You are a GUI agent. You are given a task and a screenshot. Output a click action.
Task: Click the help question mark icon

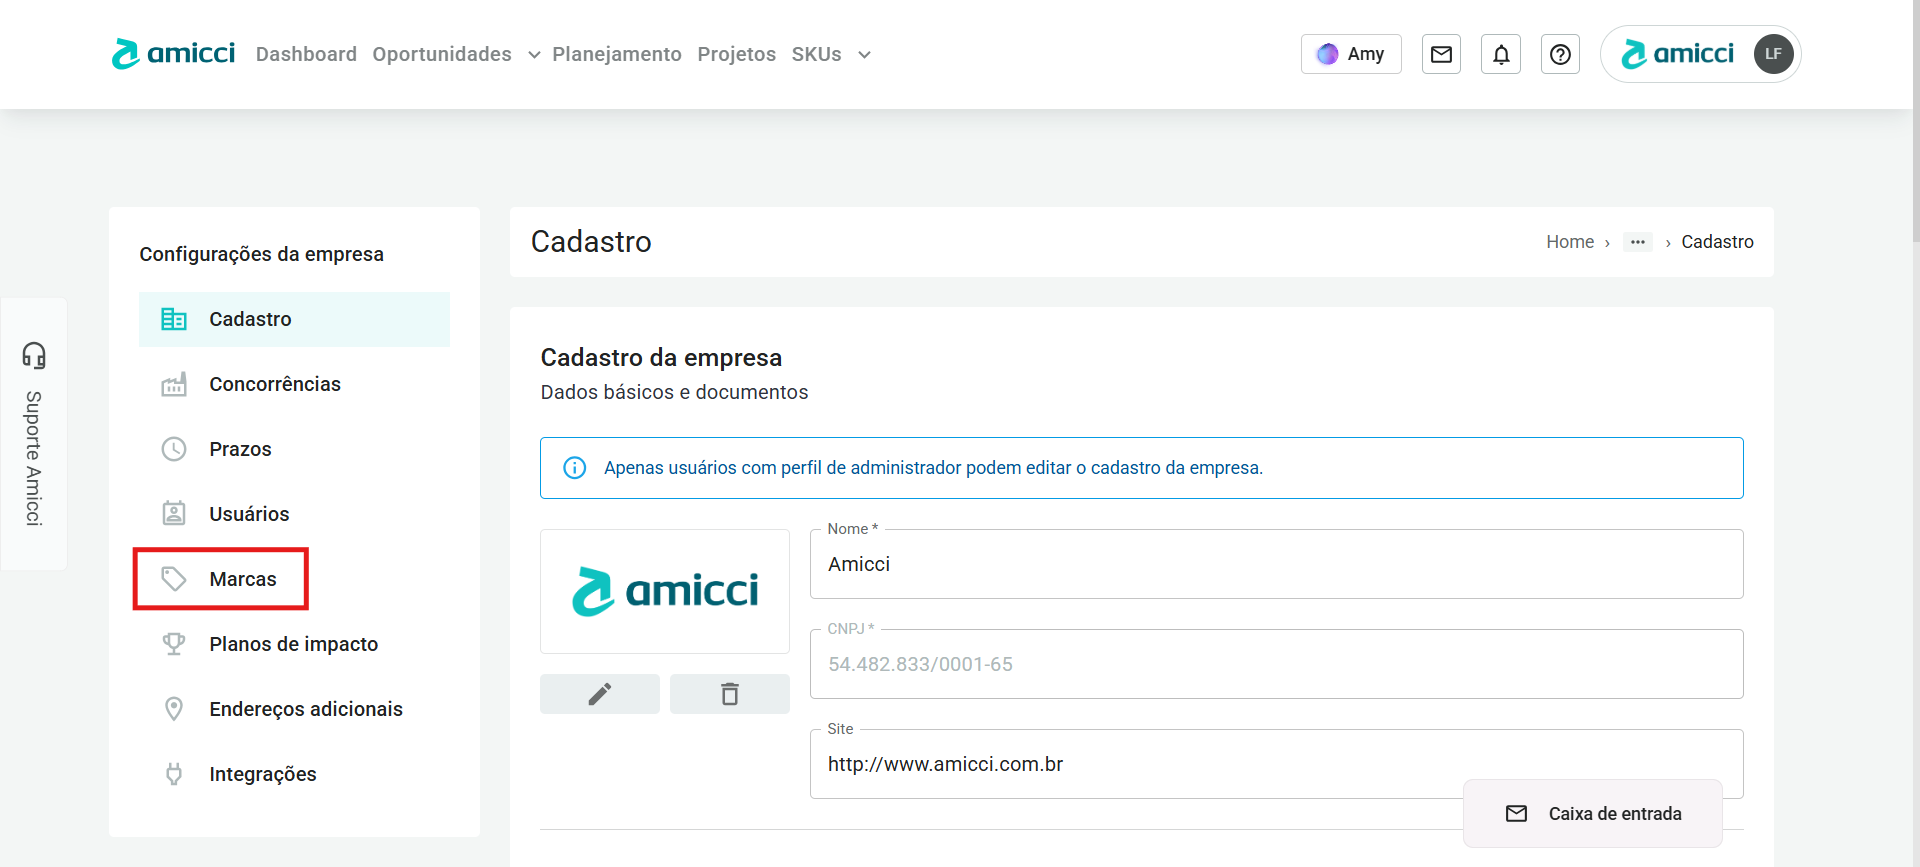click(1560, 54)
